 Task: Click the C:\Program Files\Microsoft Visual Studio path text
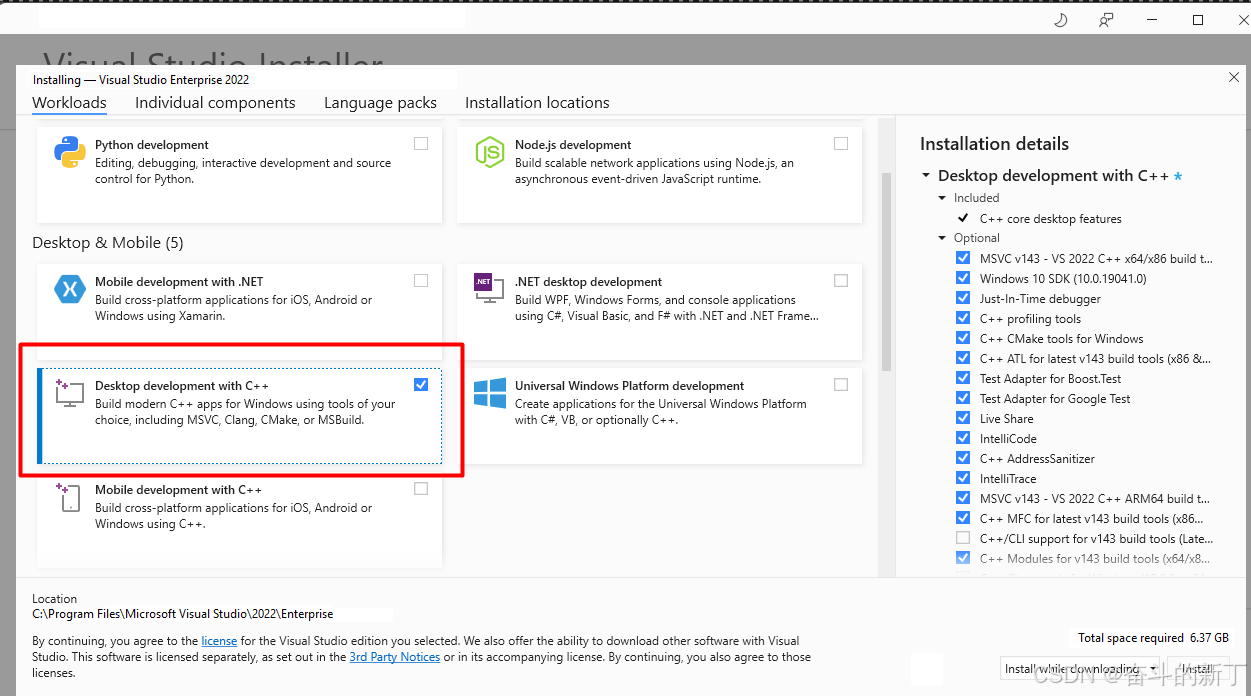click(183, 614)
